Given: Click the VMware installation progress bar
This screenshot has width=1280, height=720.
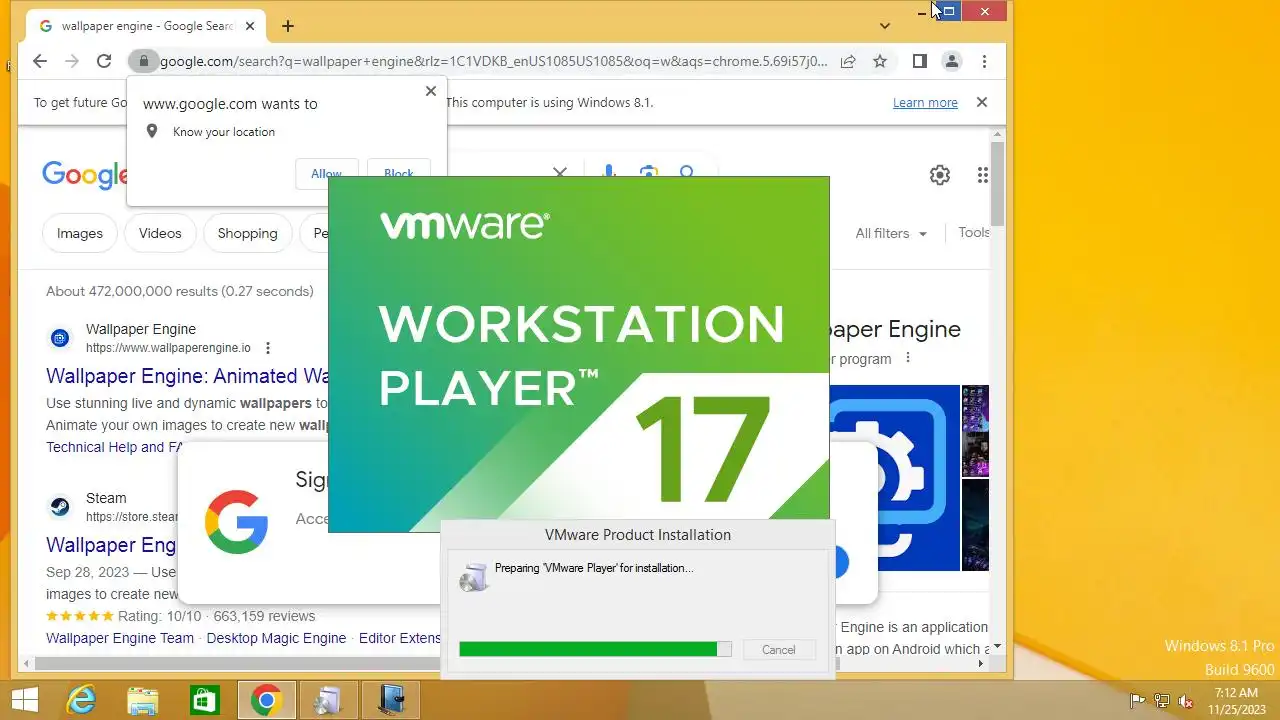Looking at the screenshot, I should pyautogui.click(x=595, y=649).
